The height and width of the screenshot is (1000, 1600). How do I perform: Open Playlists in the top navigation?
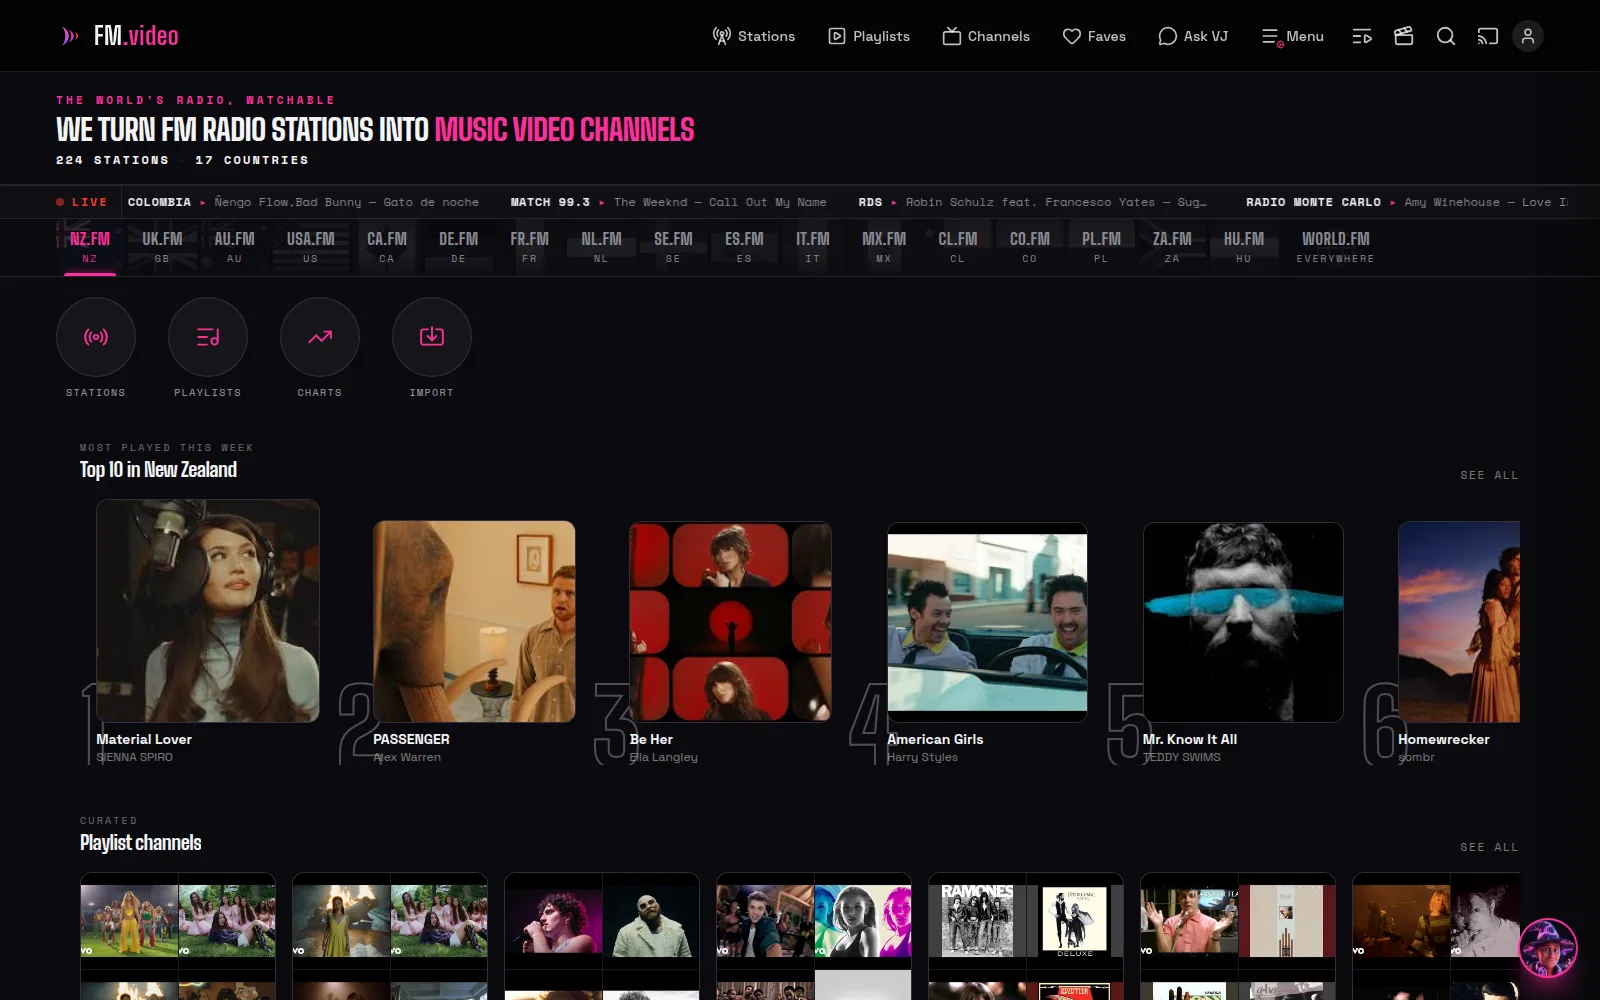click(869, 36)
